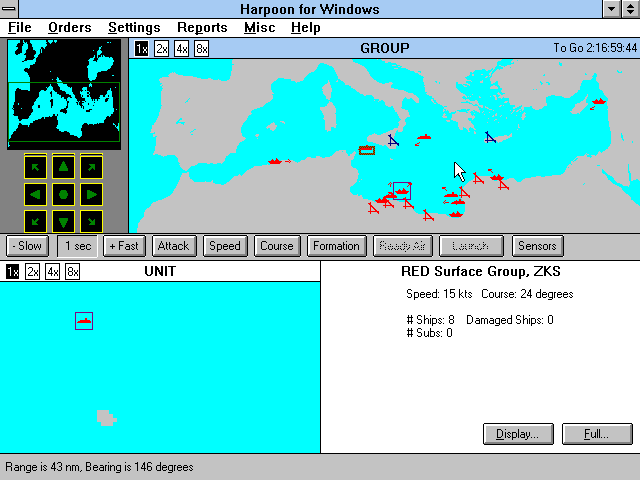Screen dimensions: 640x480
Task: Select the southernmost red ship near Libyan coast
Action: pyautogui.click(x=456, y=214)
